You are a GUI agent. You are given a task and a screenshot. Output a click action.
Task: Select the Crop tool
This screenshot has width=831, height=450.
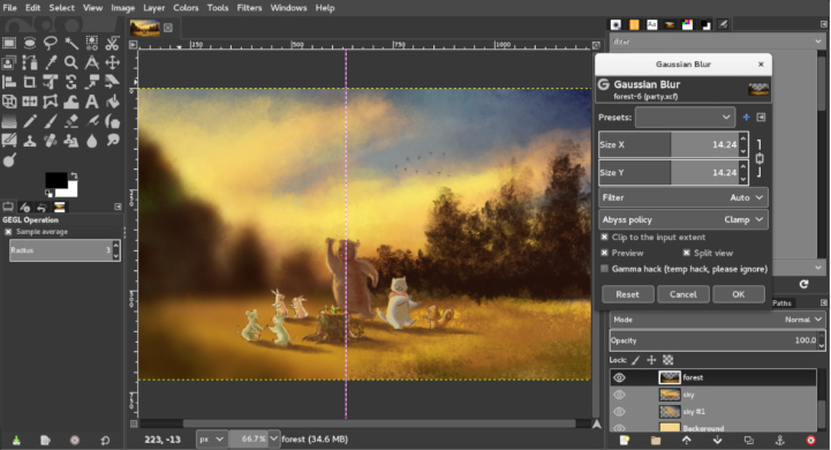pyautogui.click(x=30, y=82)
